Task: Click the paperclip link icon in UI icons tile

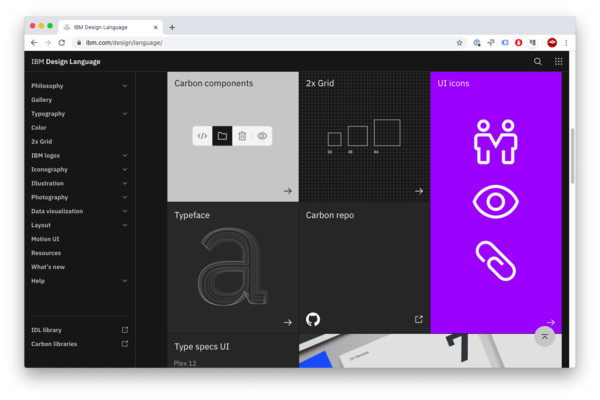Action: point(496,261)
